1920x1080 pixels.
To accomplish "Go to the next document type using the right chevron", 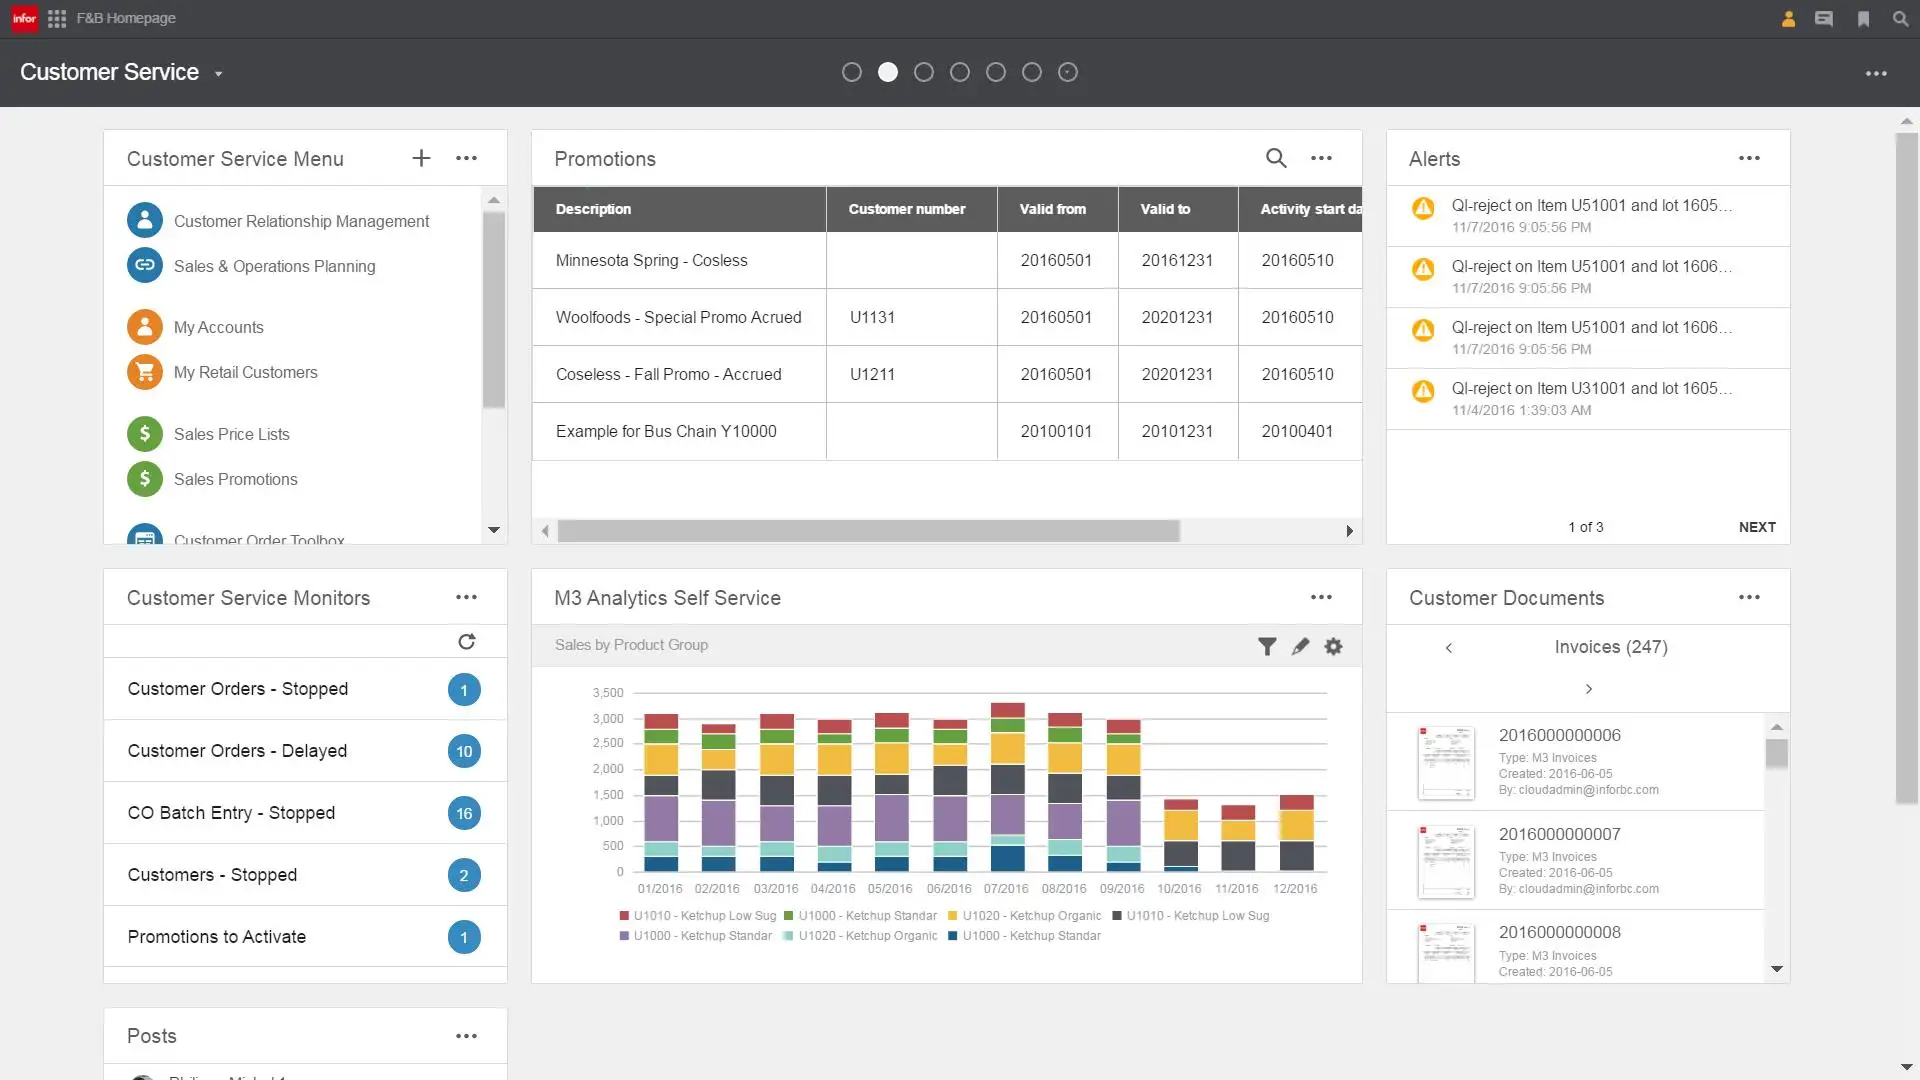I will coord(1588,689).
